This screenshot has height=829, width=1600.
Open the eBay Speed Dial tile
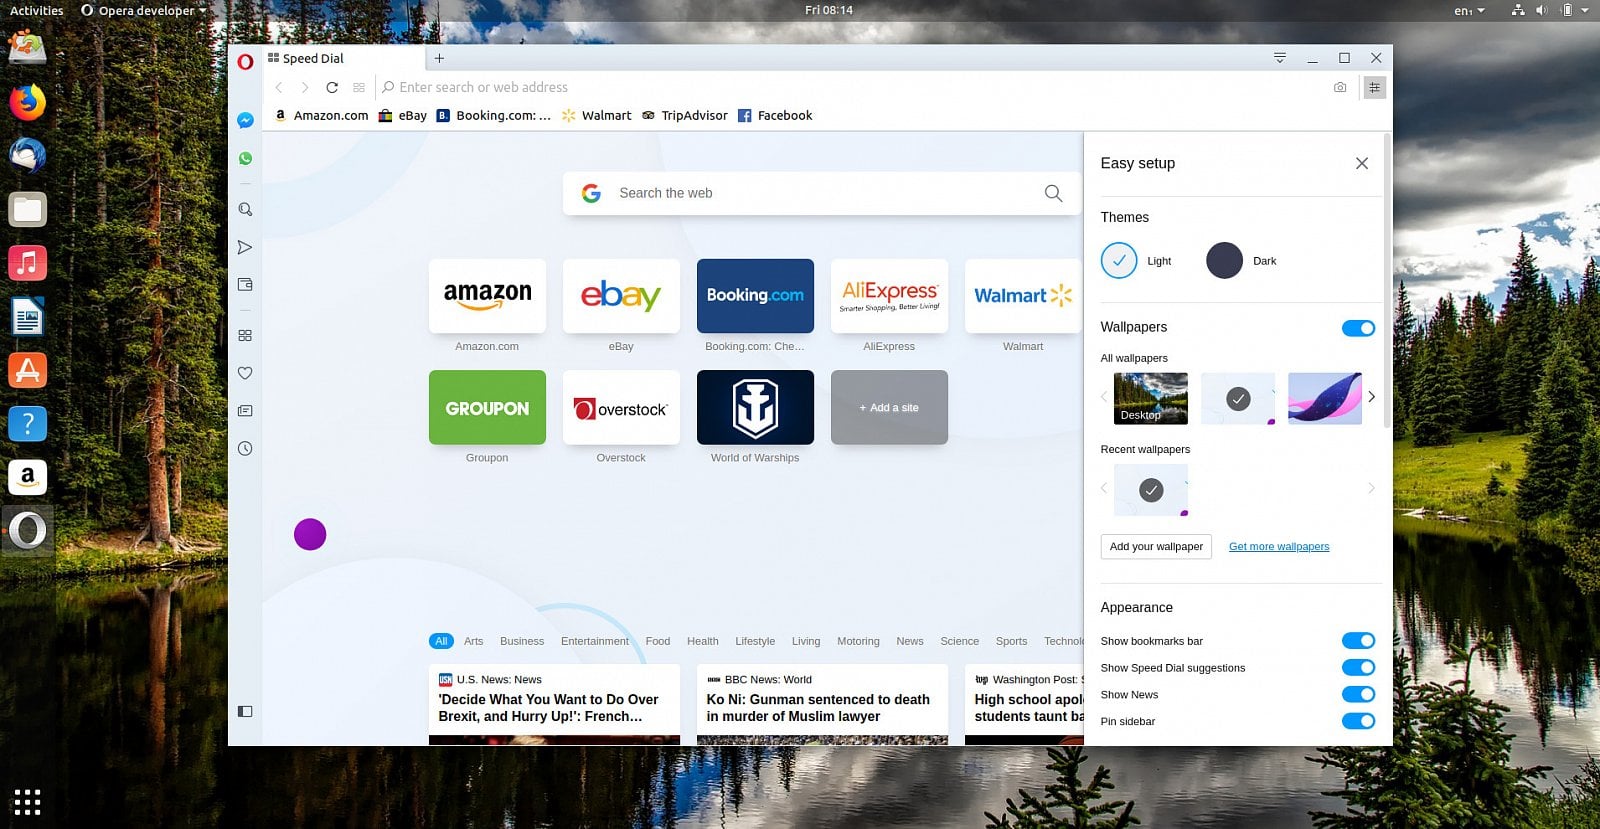point(621,296)
